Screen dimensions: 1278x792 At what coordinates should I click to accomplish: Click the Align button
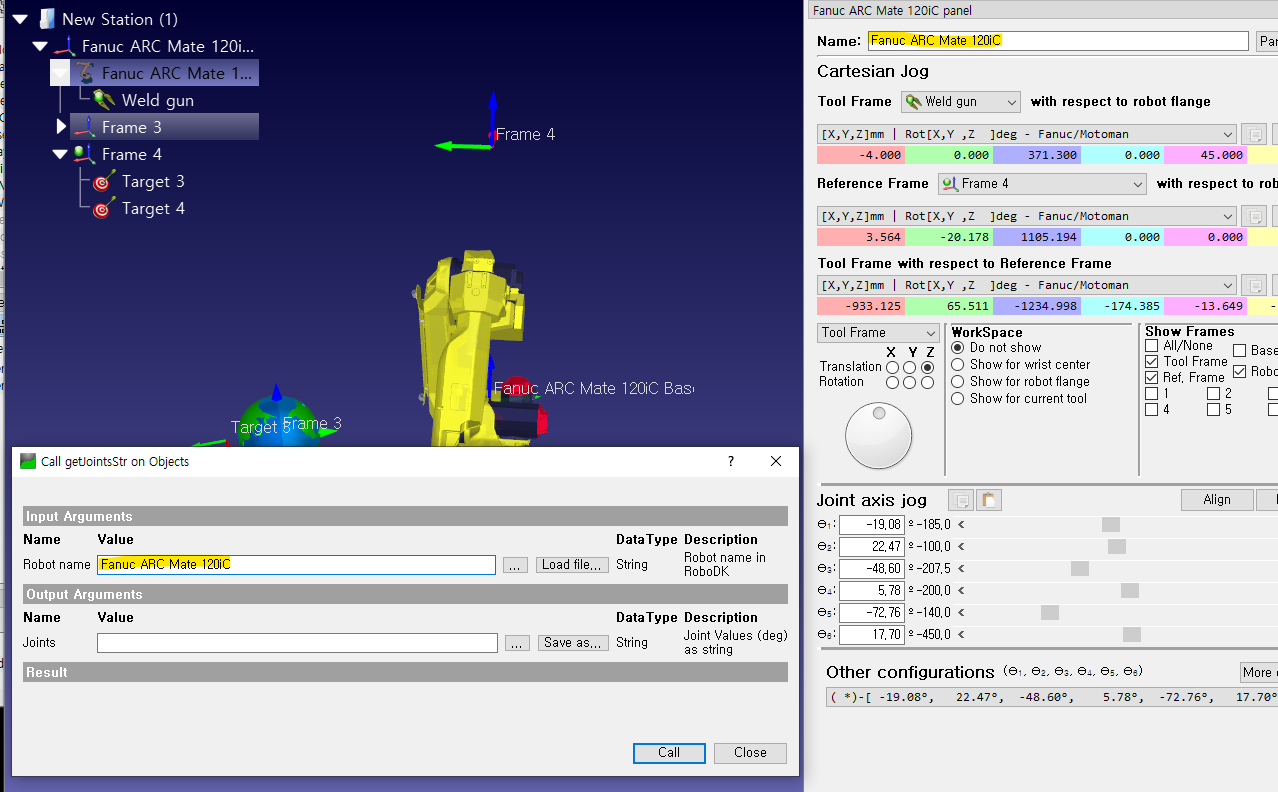(1217, 500)
